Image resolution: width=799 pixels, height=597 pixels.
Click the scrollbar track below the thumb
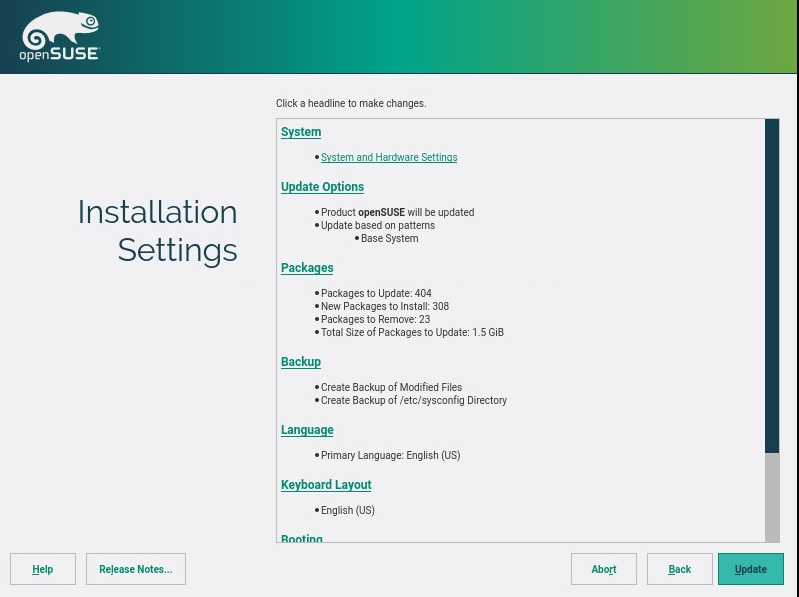pos(772,498)
